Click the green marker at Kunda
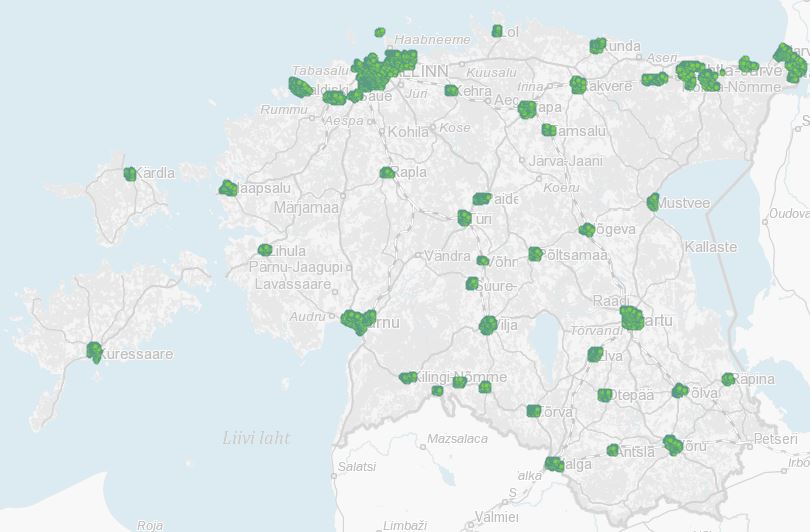 [x=598, y=46]
